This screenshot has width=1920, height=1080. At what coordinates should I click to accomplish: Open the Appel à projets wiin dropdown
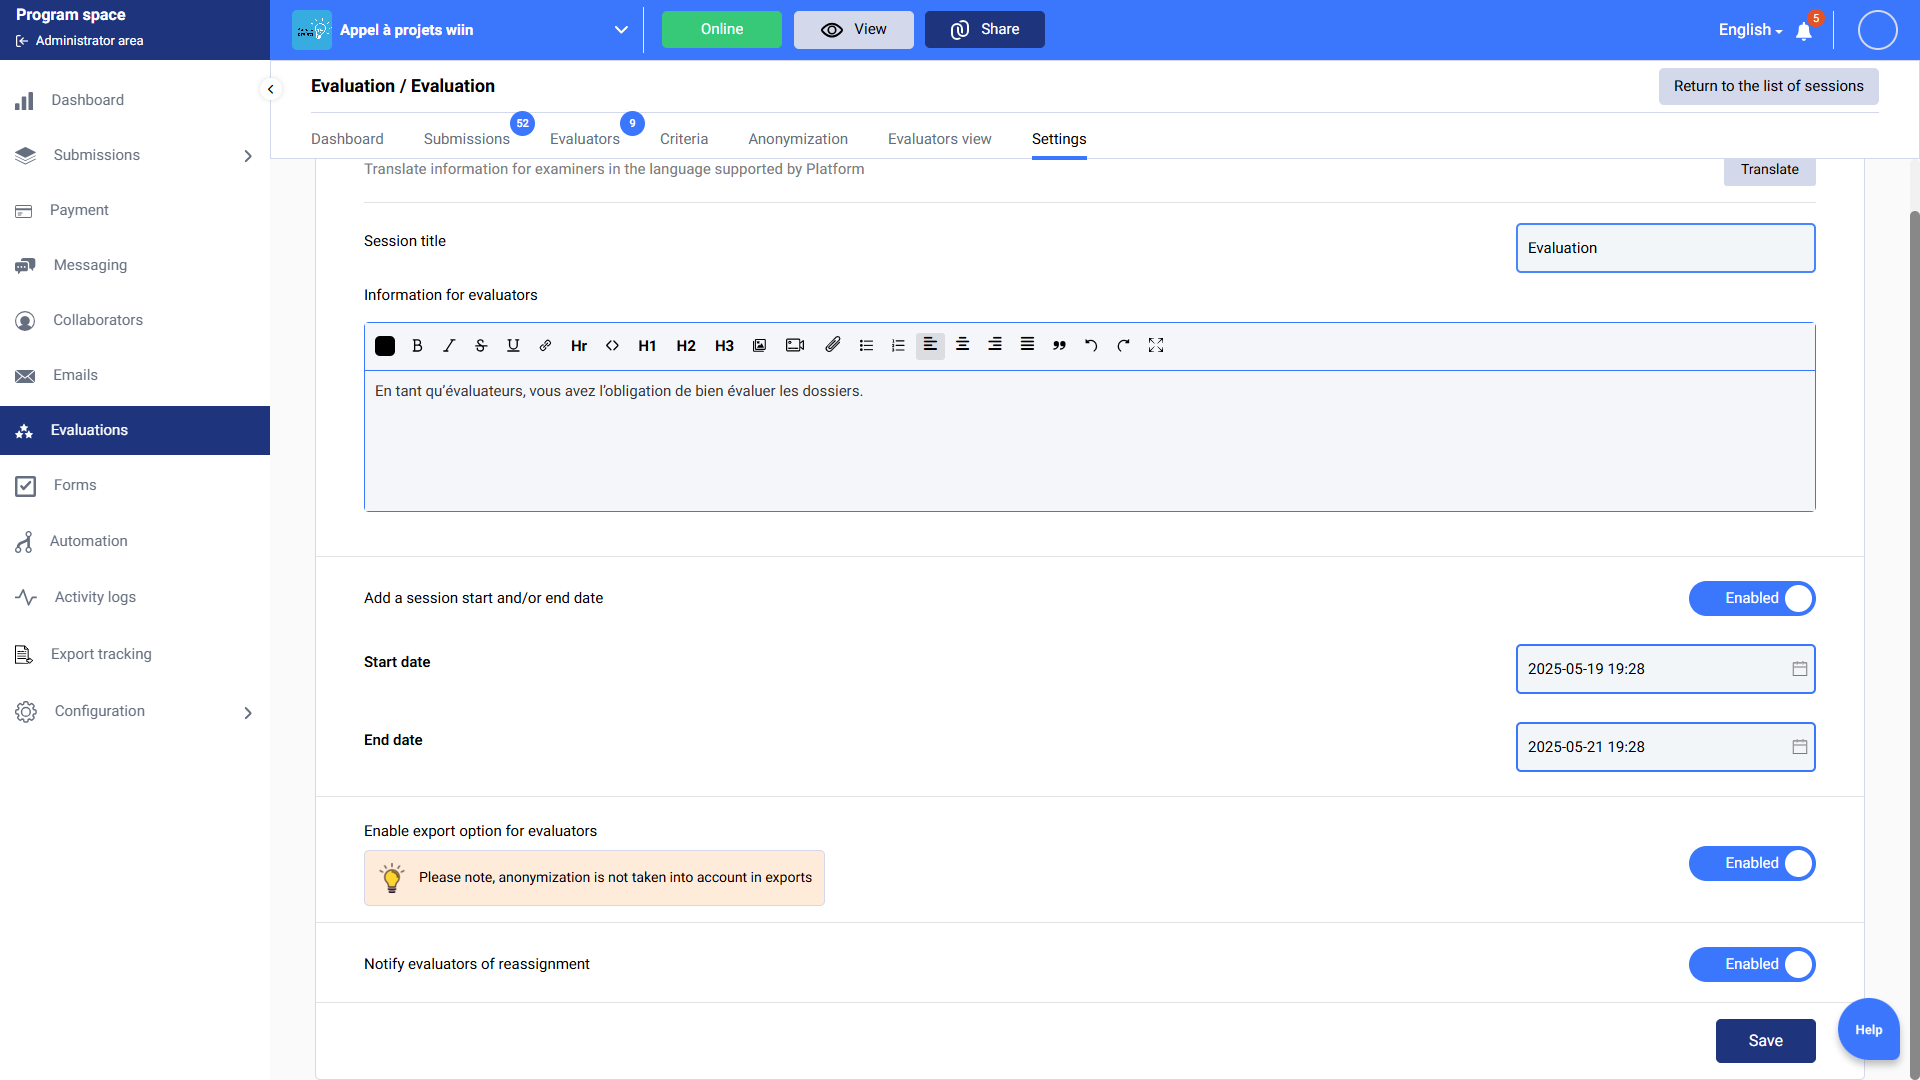pyautogui.click(x=621, y=30)
